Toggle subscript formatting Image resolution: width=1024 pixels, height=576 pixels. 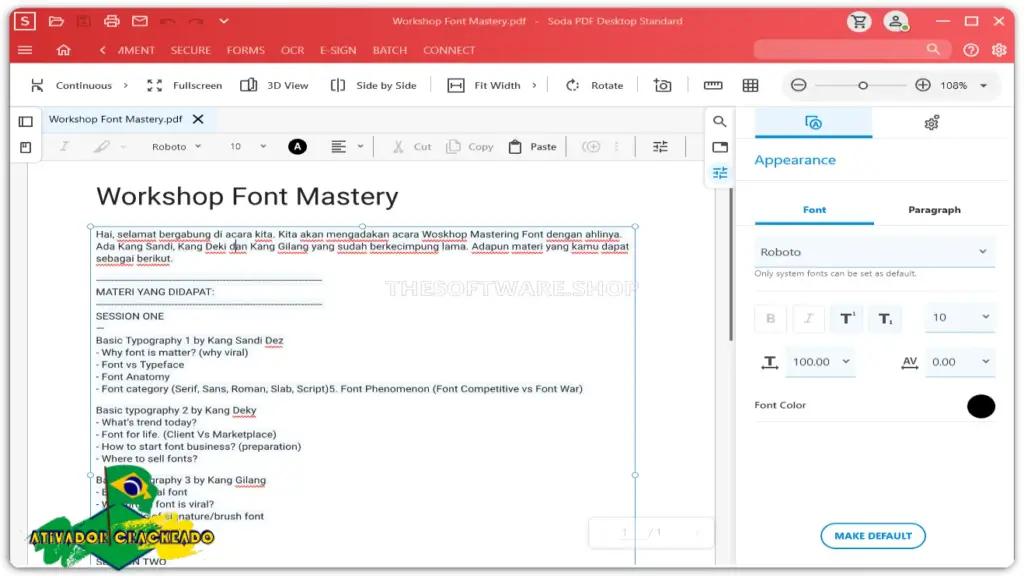(x=885, y=319)
